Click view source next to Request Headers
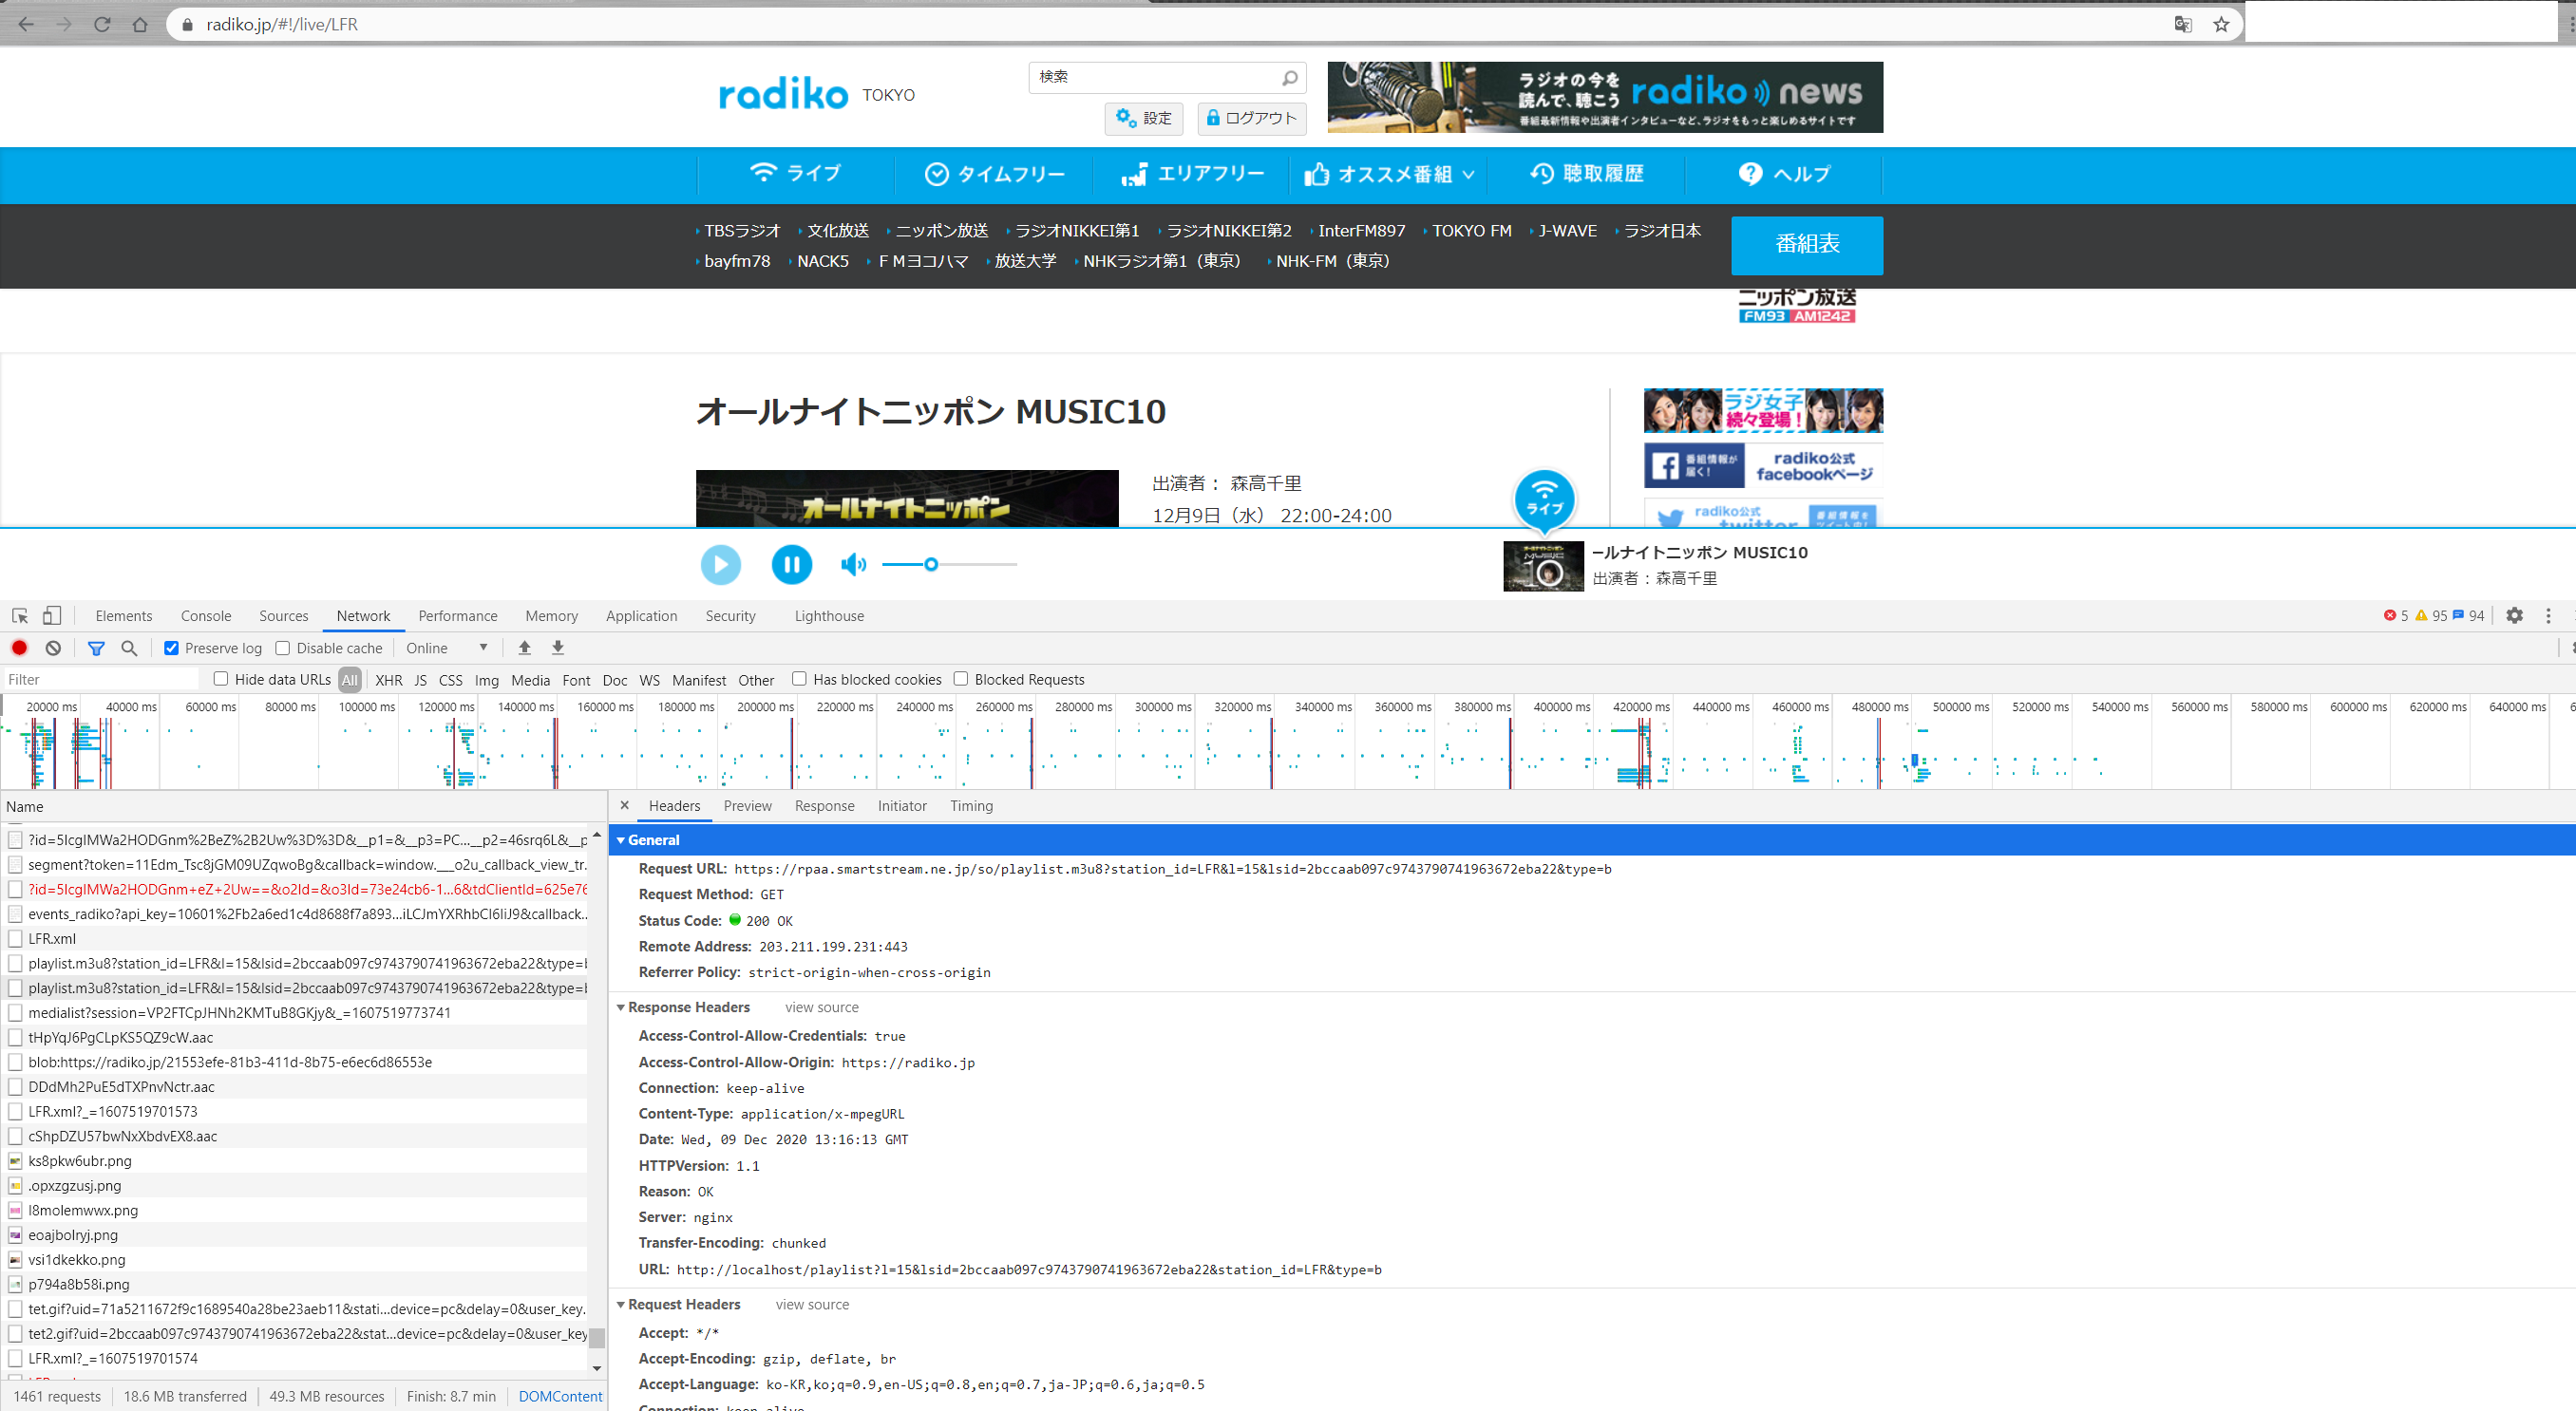This screenshot has height=1411, width=2576. click(812, 1304)
